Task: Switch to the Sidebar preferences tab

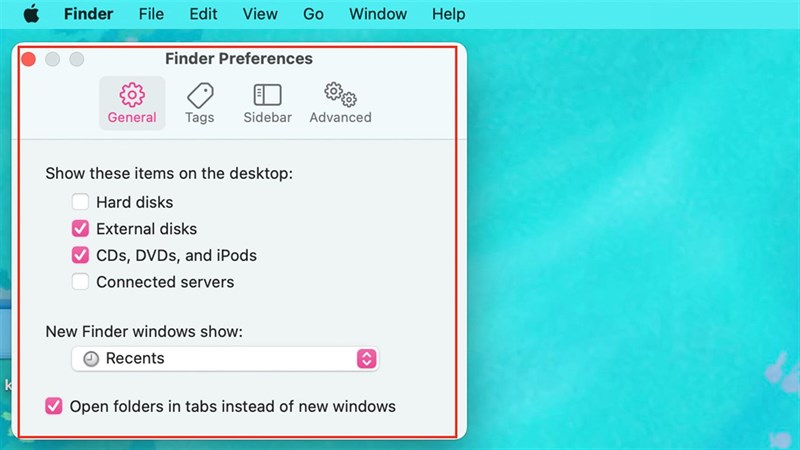Action: pyautogui.click(x=267, y=103)
